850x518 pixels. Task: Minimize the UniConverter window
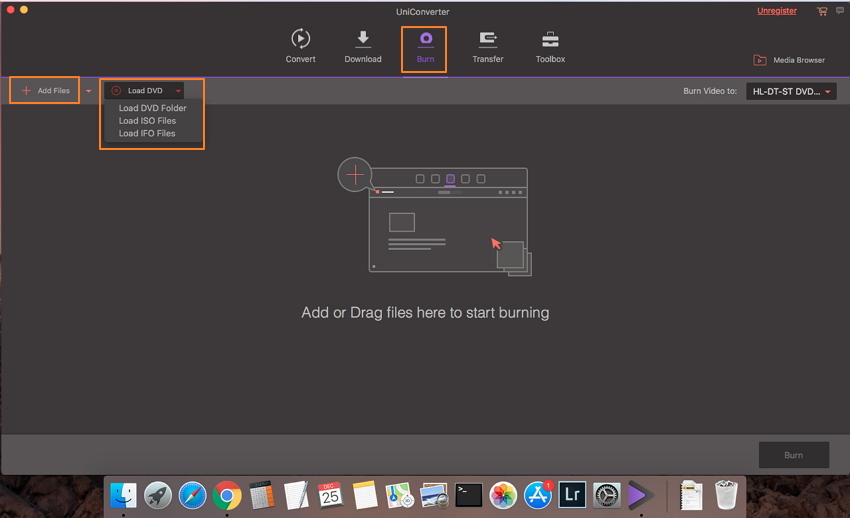pos(24,10)
